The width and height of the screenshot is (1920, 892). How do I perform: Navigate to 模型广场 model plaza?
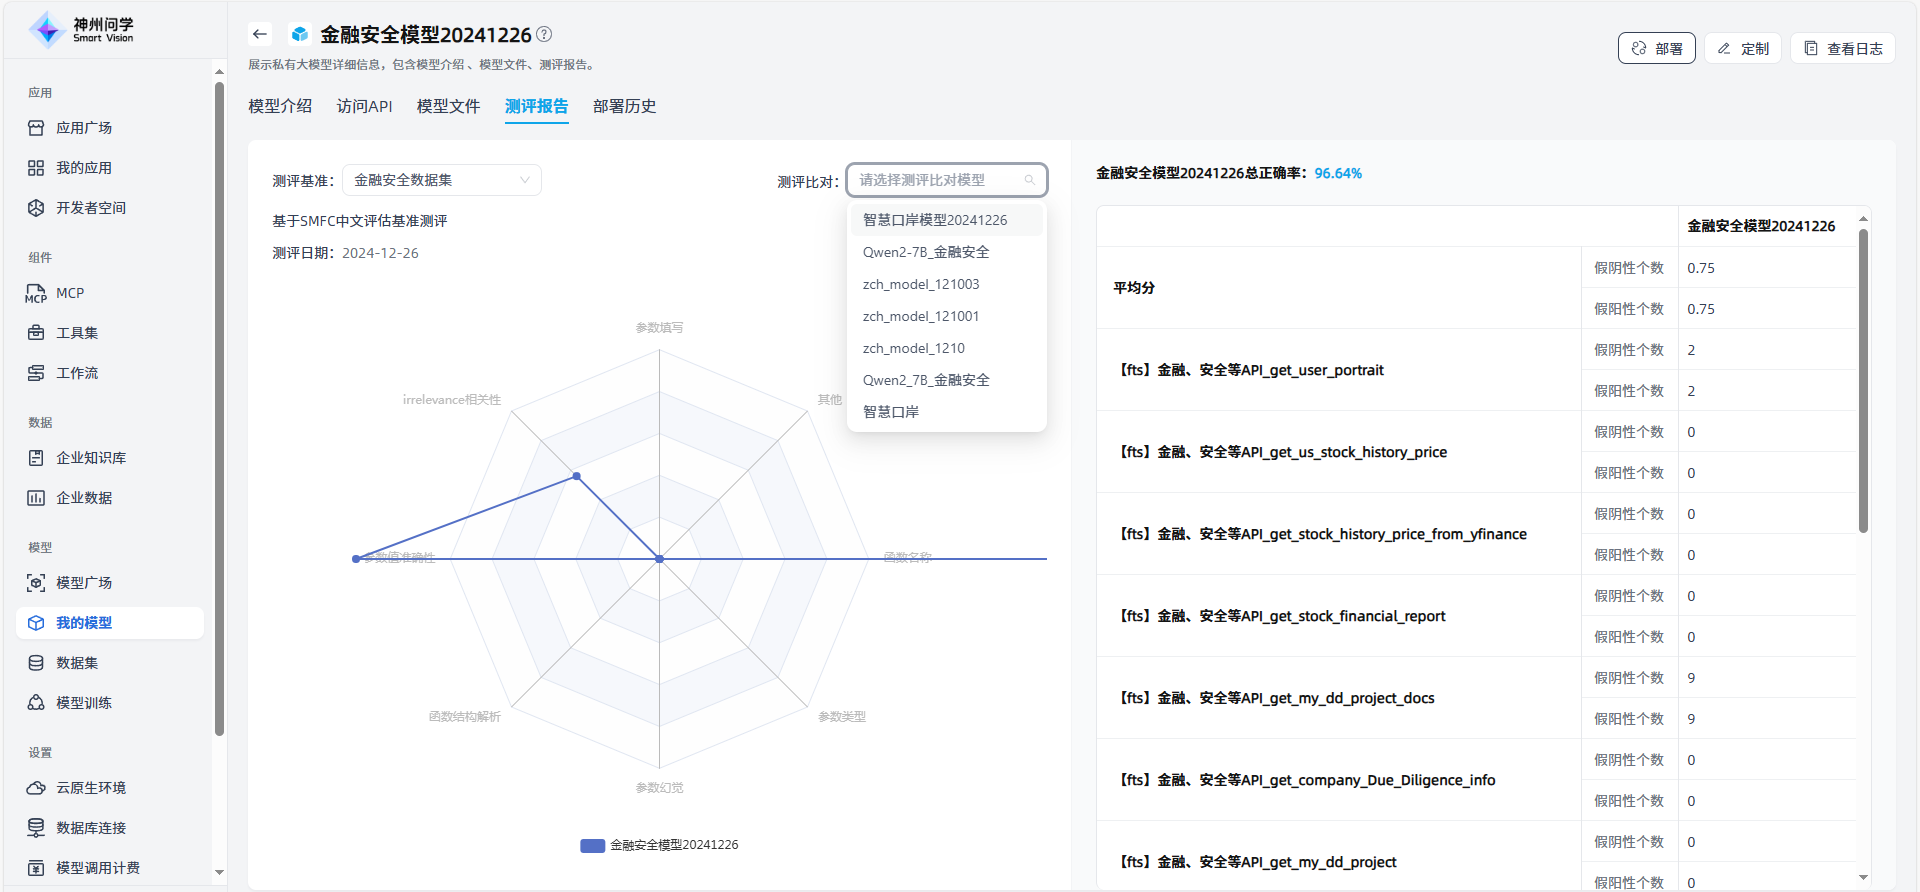pyautogui.click(x=83, y=583)
